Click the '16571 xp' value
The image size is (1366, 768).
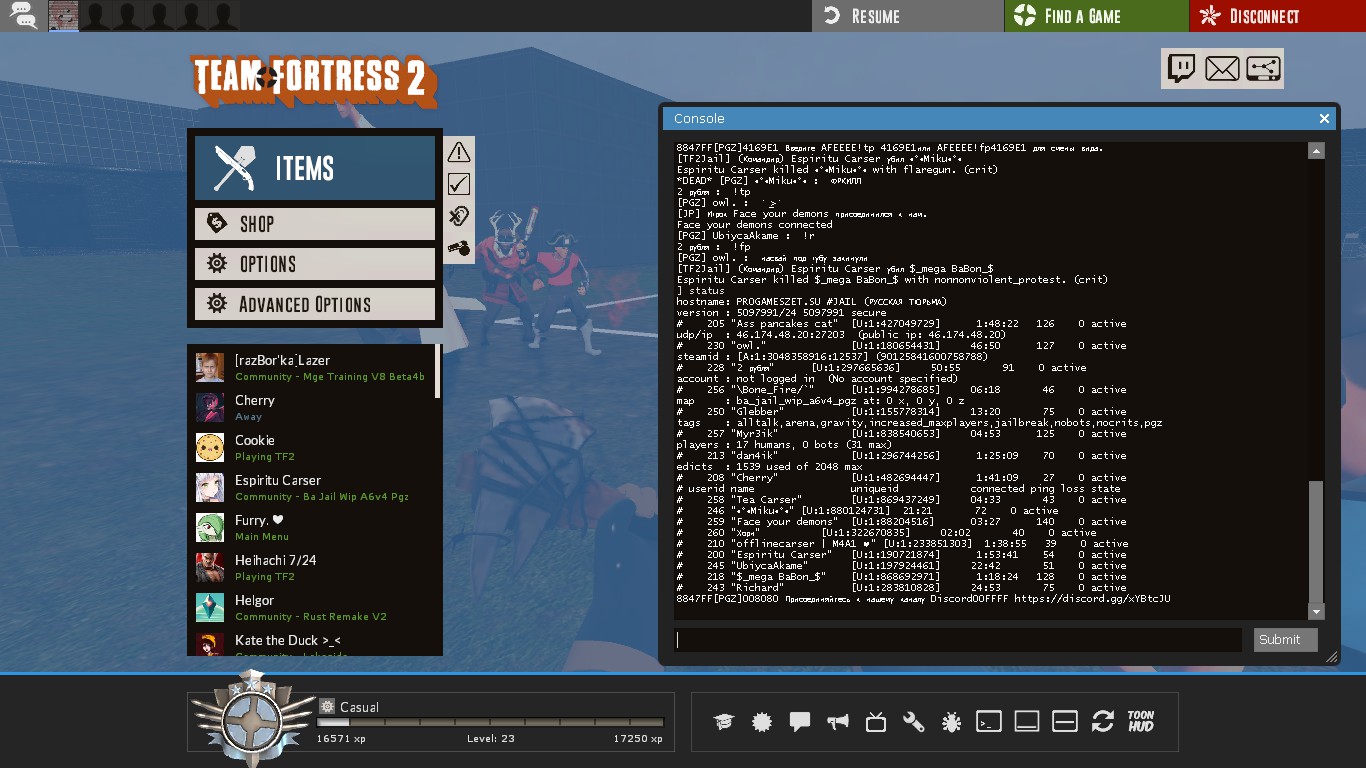[341, 739]
